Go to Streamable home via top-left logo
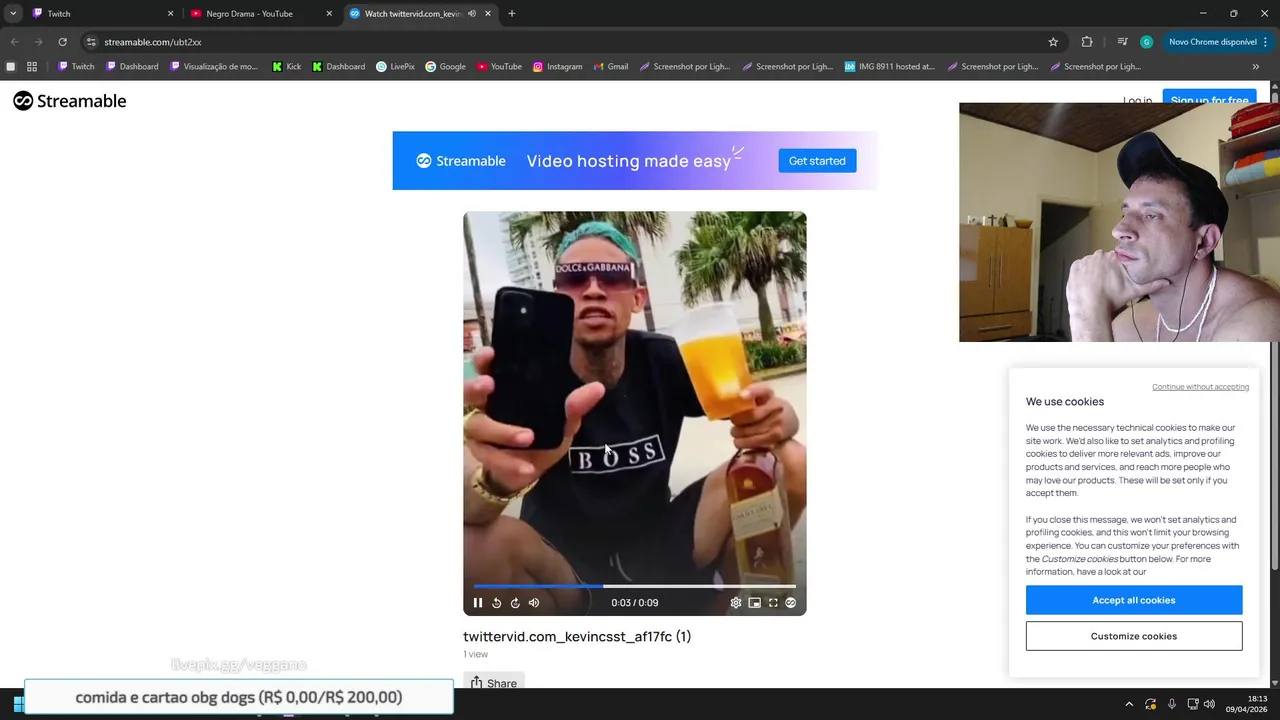1280x720 pixels. 70,101
